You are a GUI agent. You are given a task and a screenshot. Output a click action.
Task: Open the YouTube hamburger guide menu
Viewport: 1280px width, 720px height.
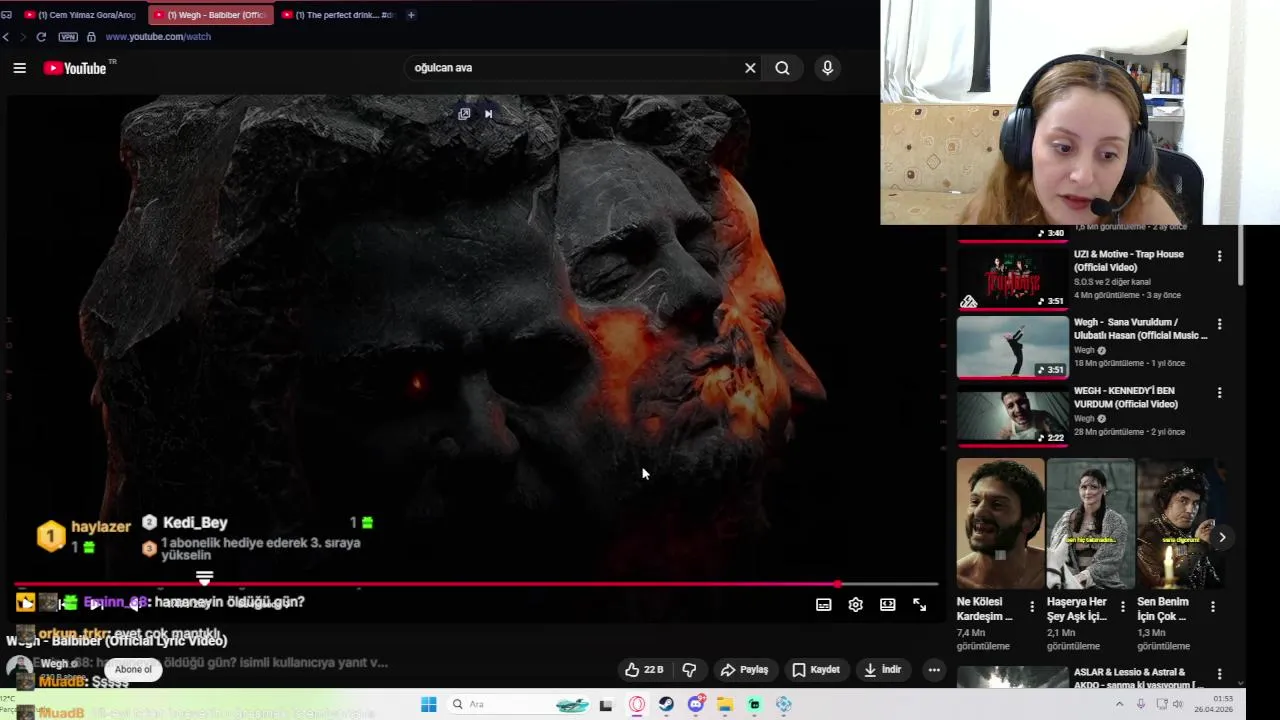pos(19,68)
